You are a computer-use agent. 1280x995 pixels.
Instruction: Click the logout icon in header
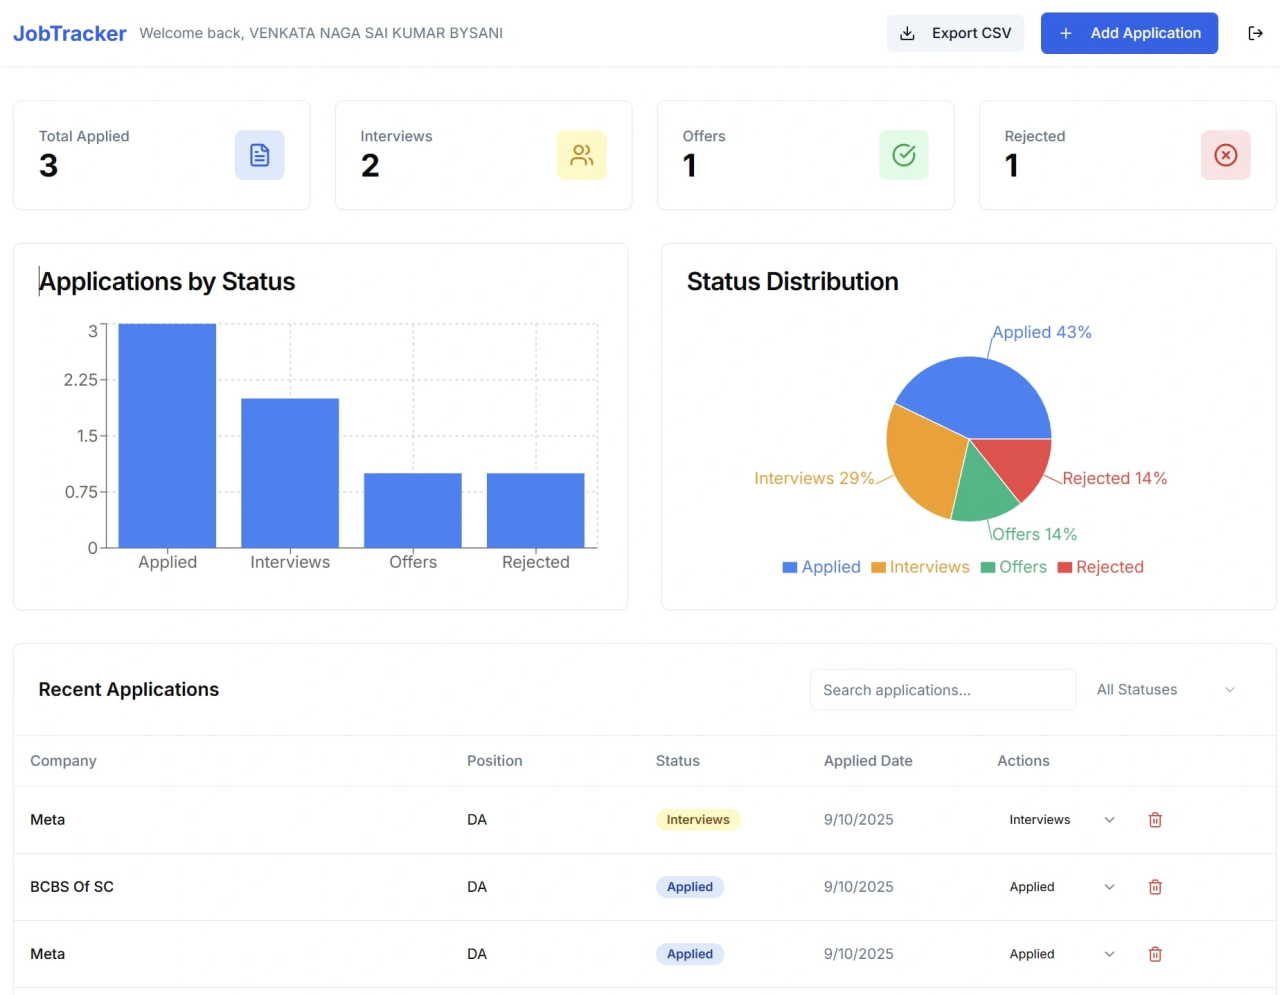point(1255,33)
